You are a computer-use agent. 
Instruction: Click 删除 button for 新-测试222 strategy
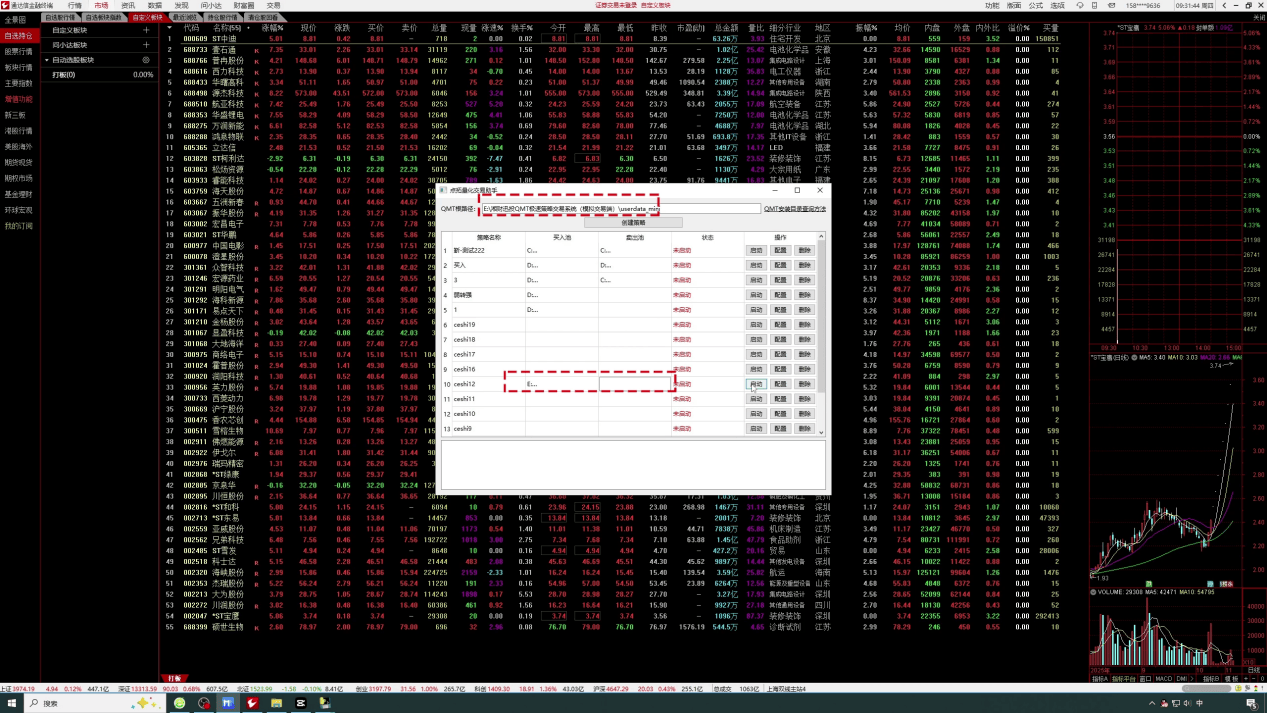(805, 251)
